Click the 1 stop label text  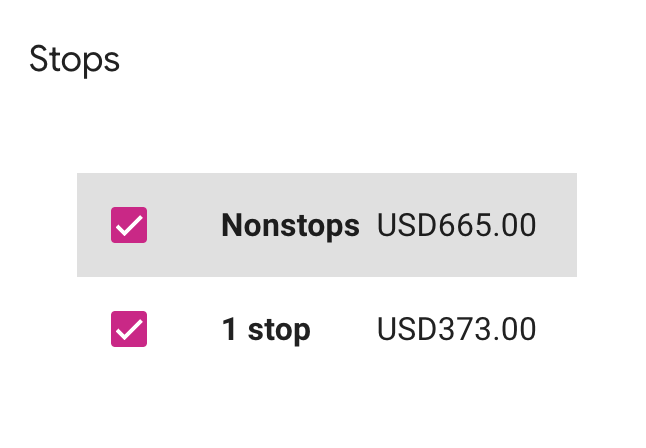point(266,329)
